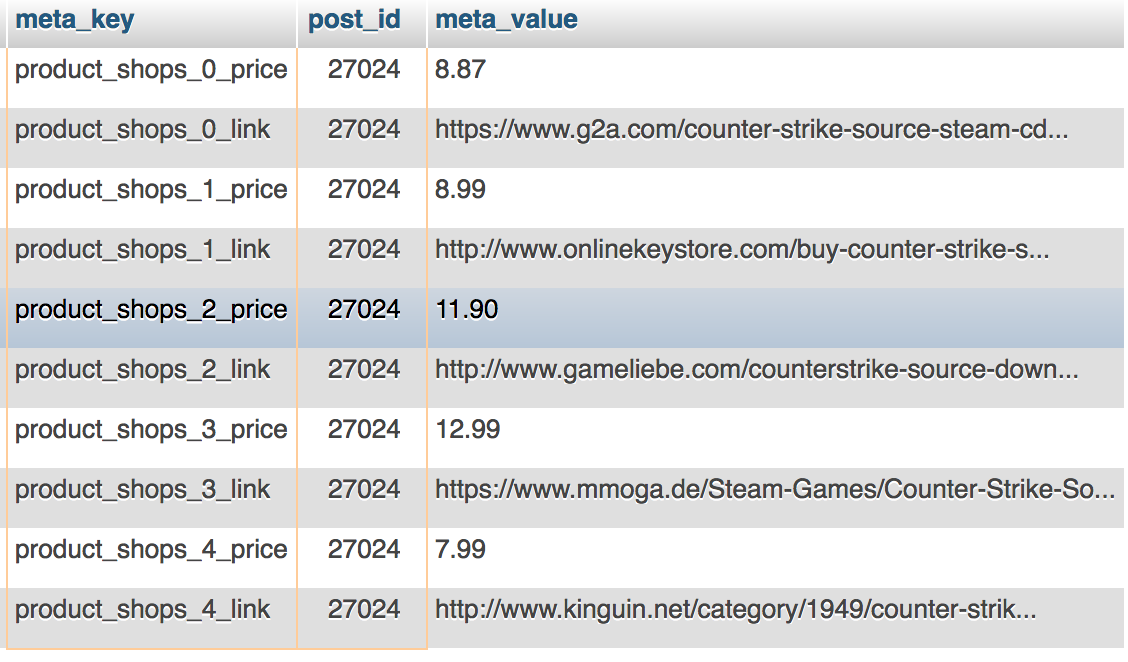The height and width of the screenshot is (662, 1128).
Task: Click the onlinekeystore.com URL value cell
Action: (x=776, y=258)
